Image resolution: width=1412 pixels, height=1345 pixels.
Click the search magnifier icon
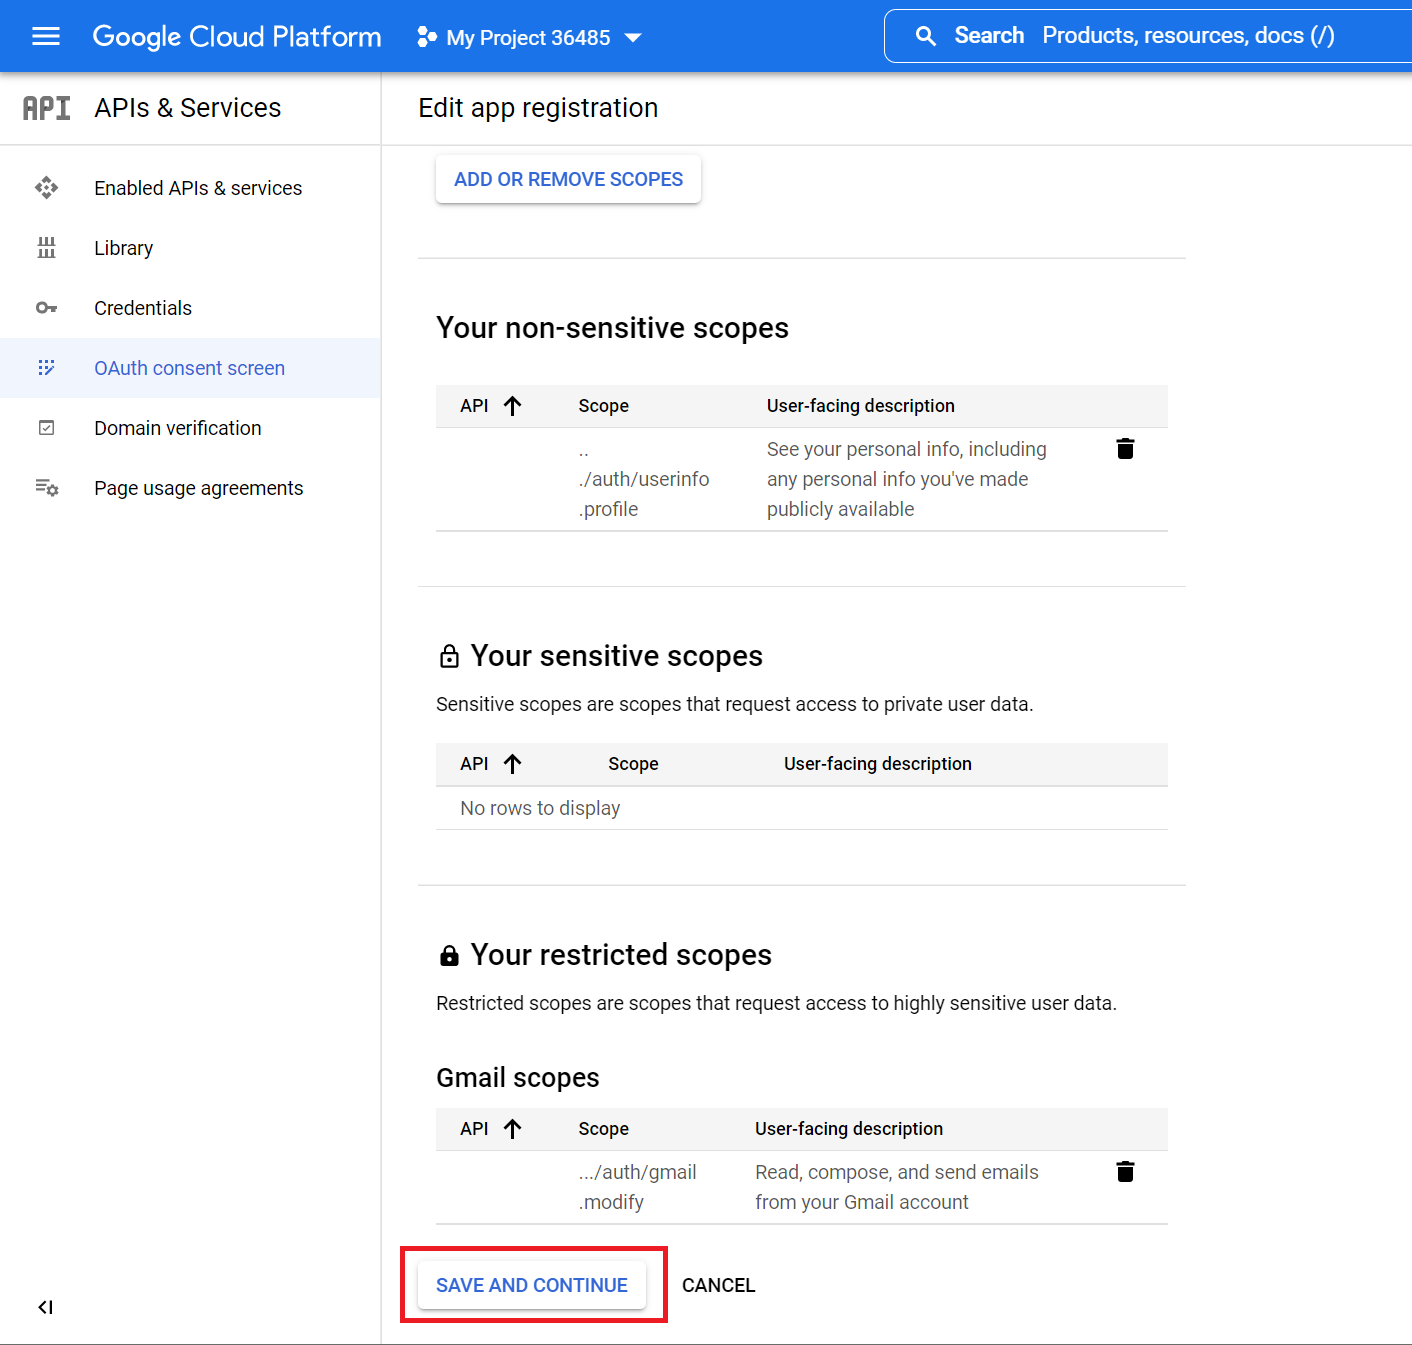926,36
